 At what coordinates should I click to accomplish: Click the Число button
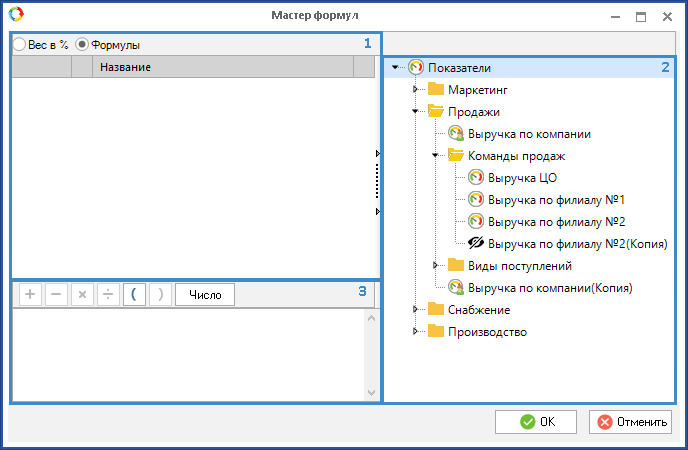tap(205, 295)
